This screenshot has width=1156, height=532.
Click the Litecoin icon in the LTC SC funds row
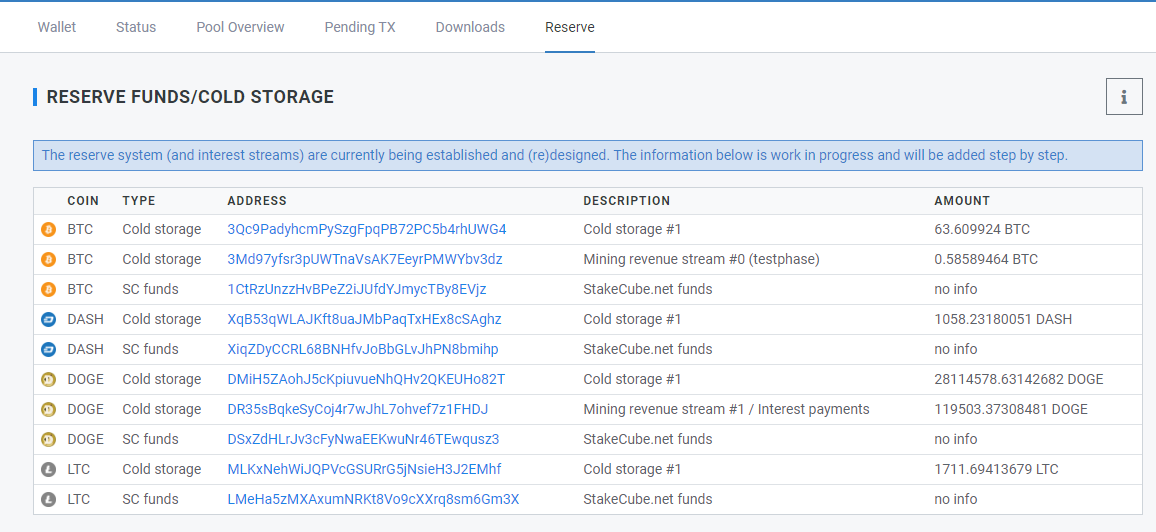(x=49, y=500)
